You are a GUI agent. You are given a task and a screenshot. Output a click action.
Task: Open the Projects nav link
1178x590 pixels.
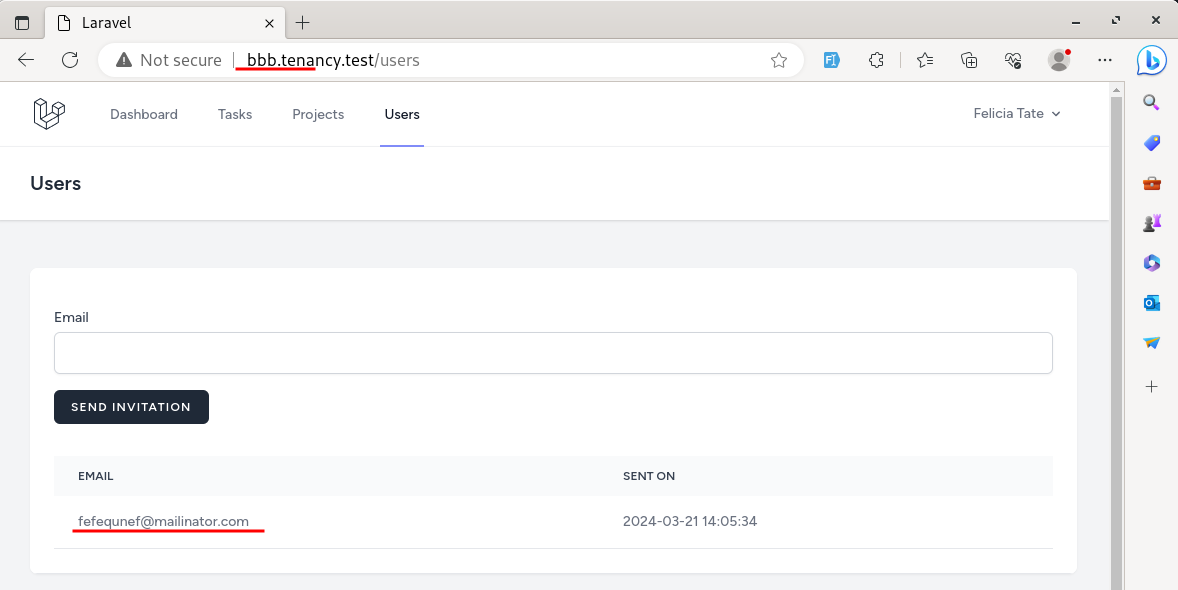318,114
